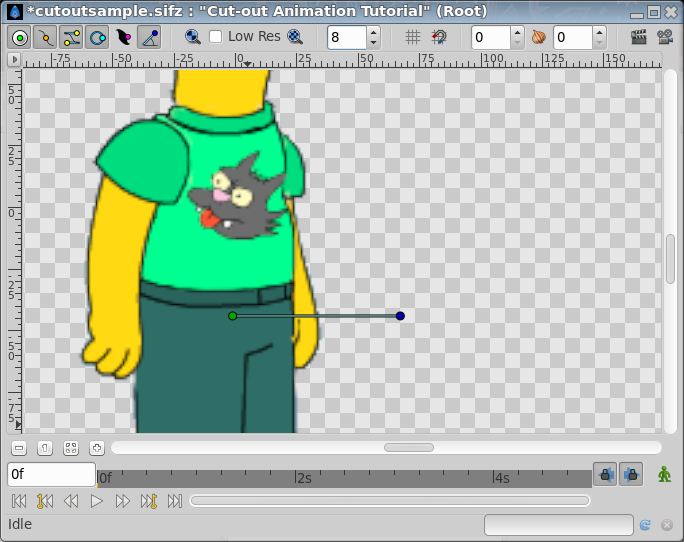Image resolution: width=684 pixels, height=542 pixels.
Task: Click the quality field showing 8
Action: pyautogui.click(x=347, y=38)
